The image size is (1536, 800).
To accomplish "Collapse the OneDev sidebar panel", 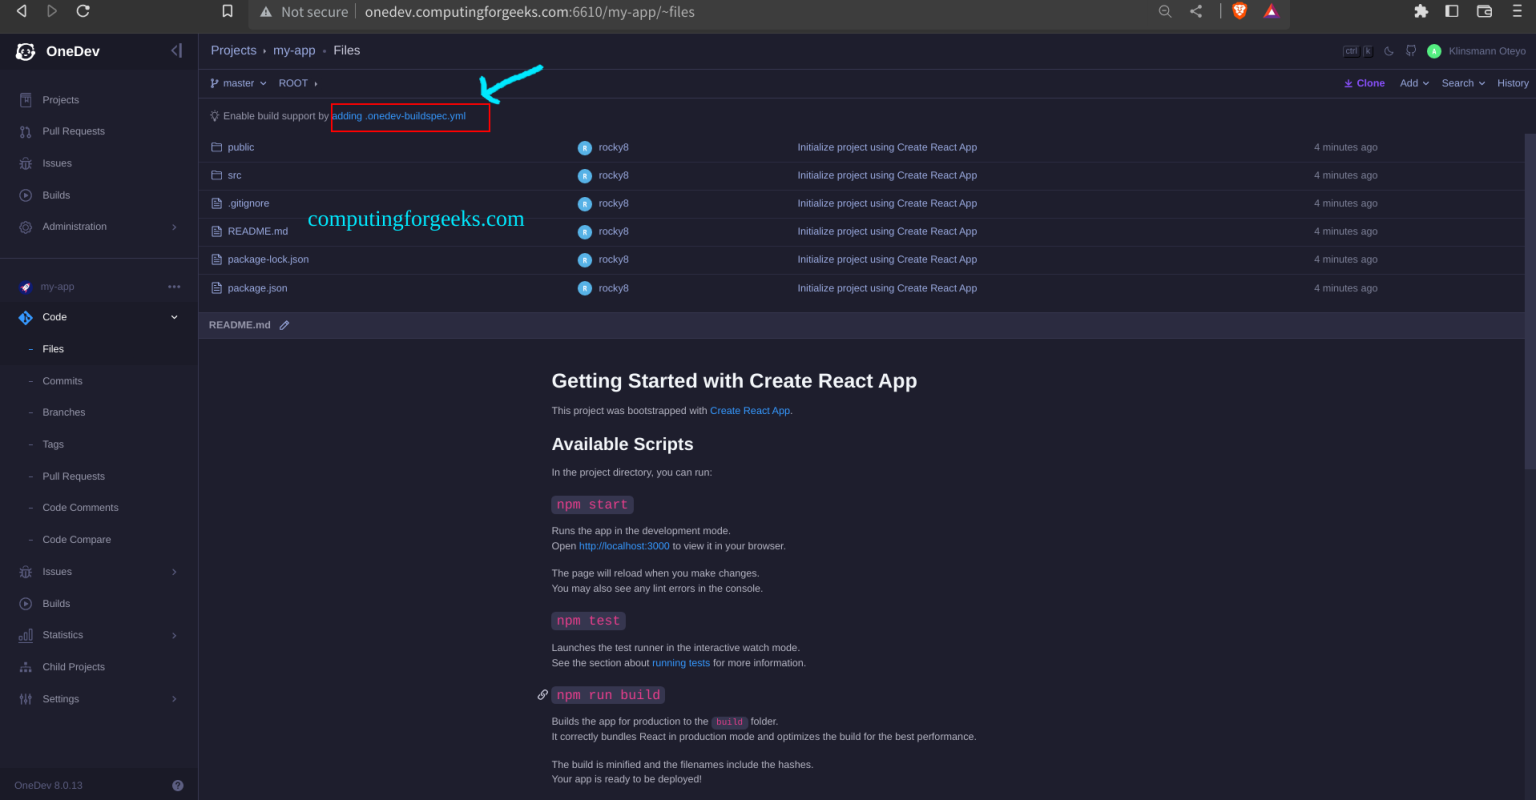I will (176, 51).
